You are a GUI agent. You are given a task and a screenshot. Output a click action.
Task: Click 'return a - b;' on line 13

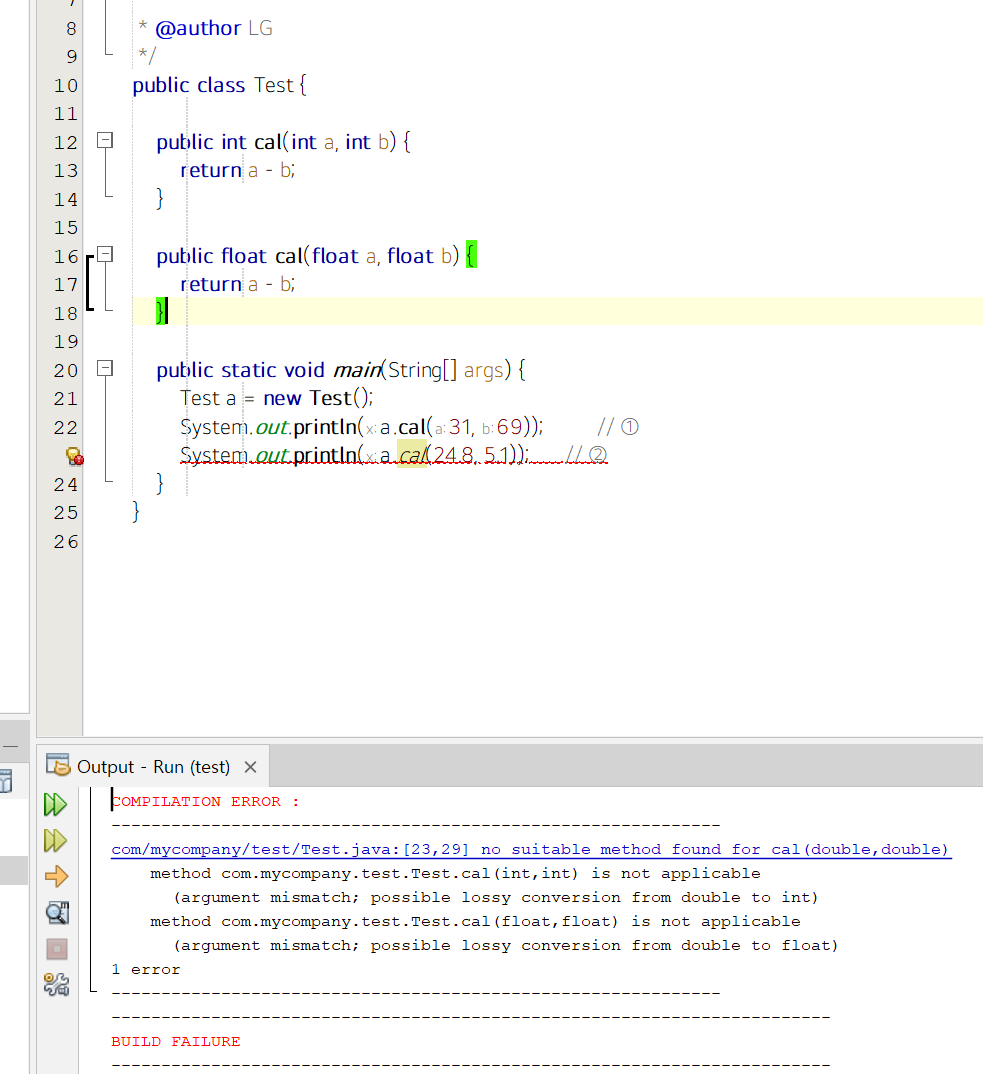(x=238, y=170)
